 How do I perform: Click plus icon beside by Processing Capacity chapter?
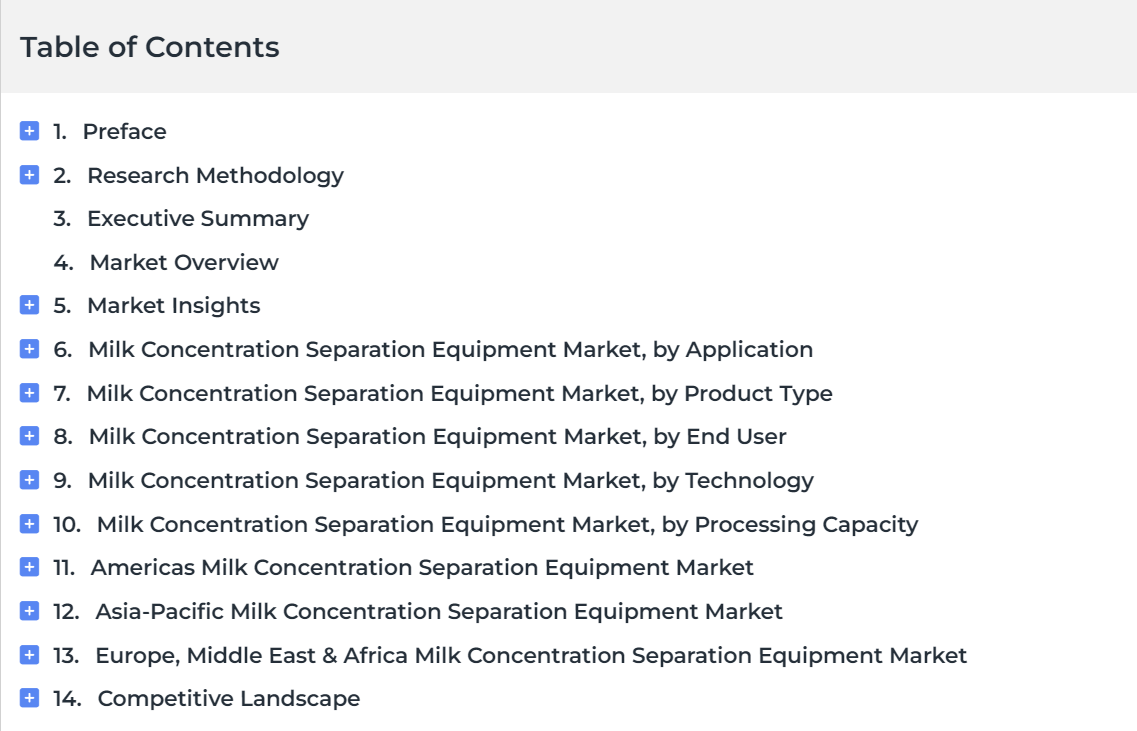(x=29, y=524)
